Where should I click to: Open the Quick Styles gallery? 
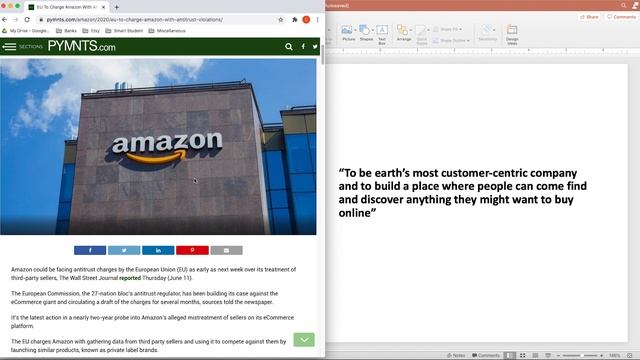[422, 35]
